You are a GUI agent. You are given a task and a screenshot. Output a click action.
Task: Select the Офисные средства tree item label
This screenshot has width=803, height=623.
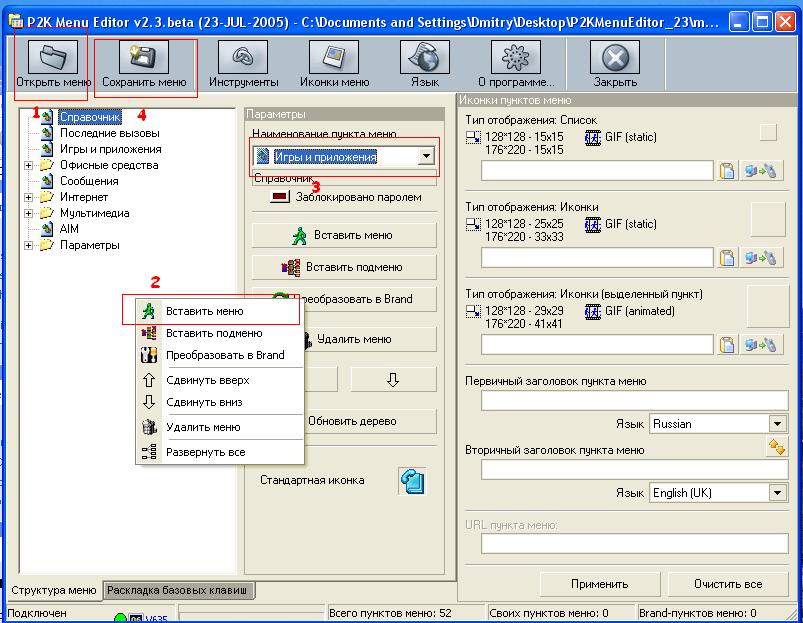109,165
